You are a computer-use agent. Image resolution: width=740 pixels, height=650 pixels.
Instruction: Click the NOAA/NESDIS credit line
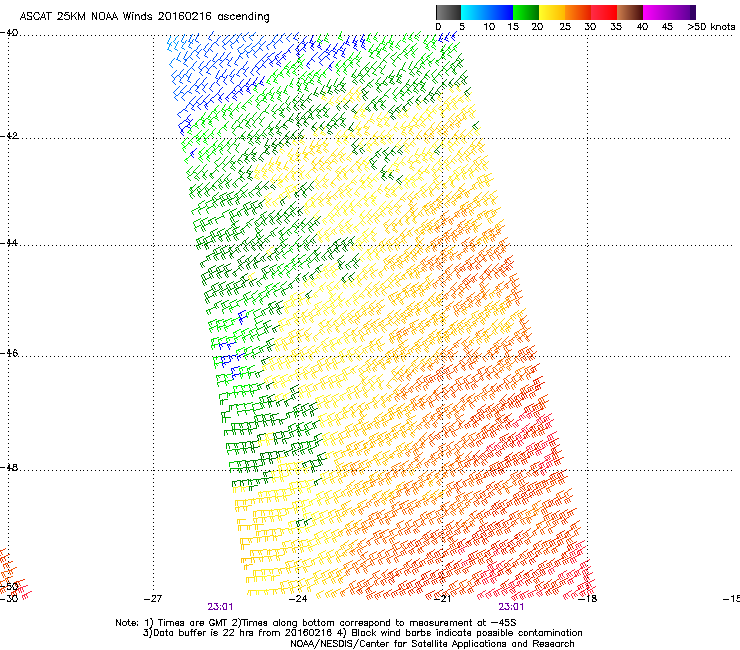click(432, 644)
